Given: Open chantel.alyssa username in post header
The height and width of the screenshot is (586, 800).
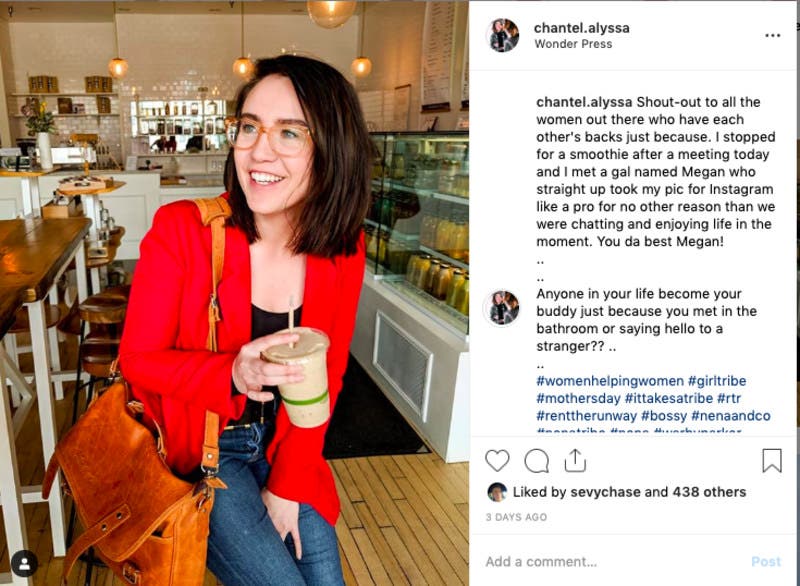Looking at the screenshot, I should tap(582, 28).
